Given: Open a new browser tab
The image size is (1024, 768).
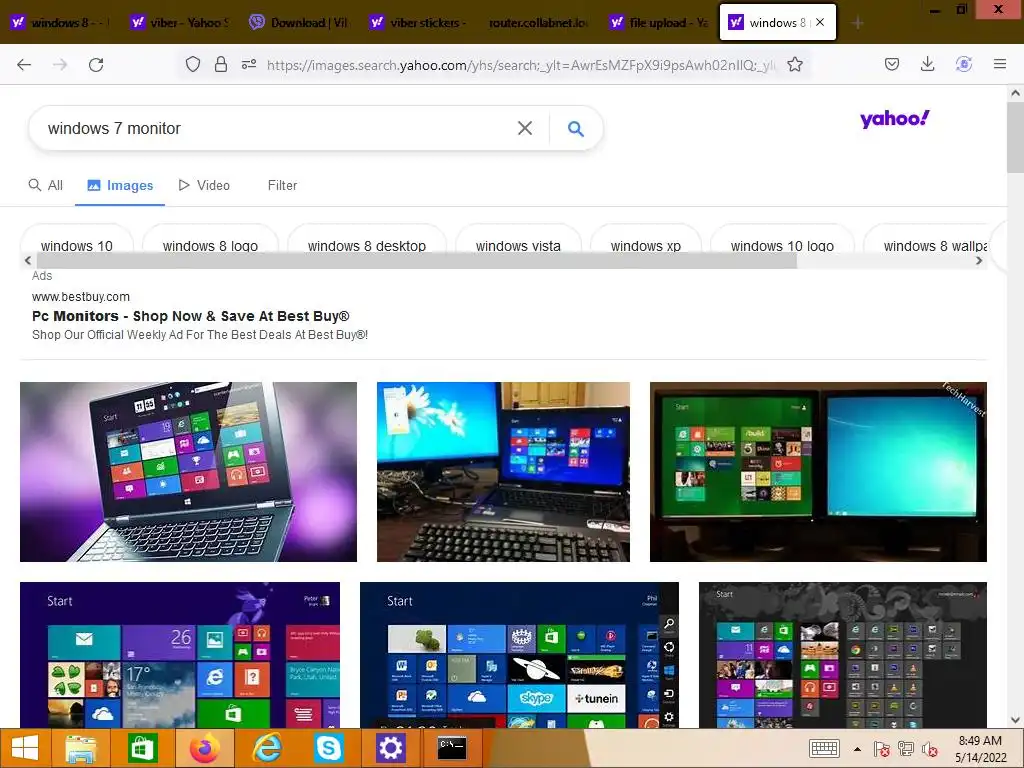Looking at the screenshot, I should click(858, 23).
